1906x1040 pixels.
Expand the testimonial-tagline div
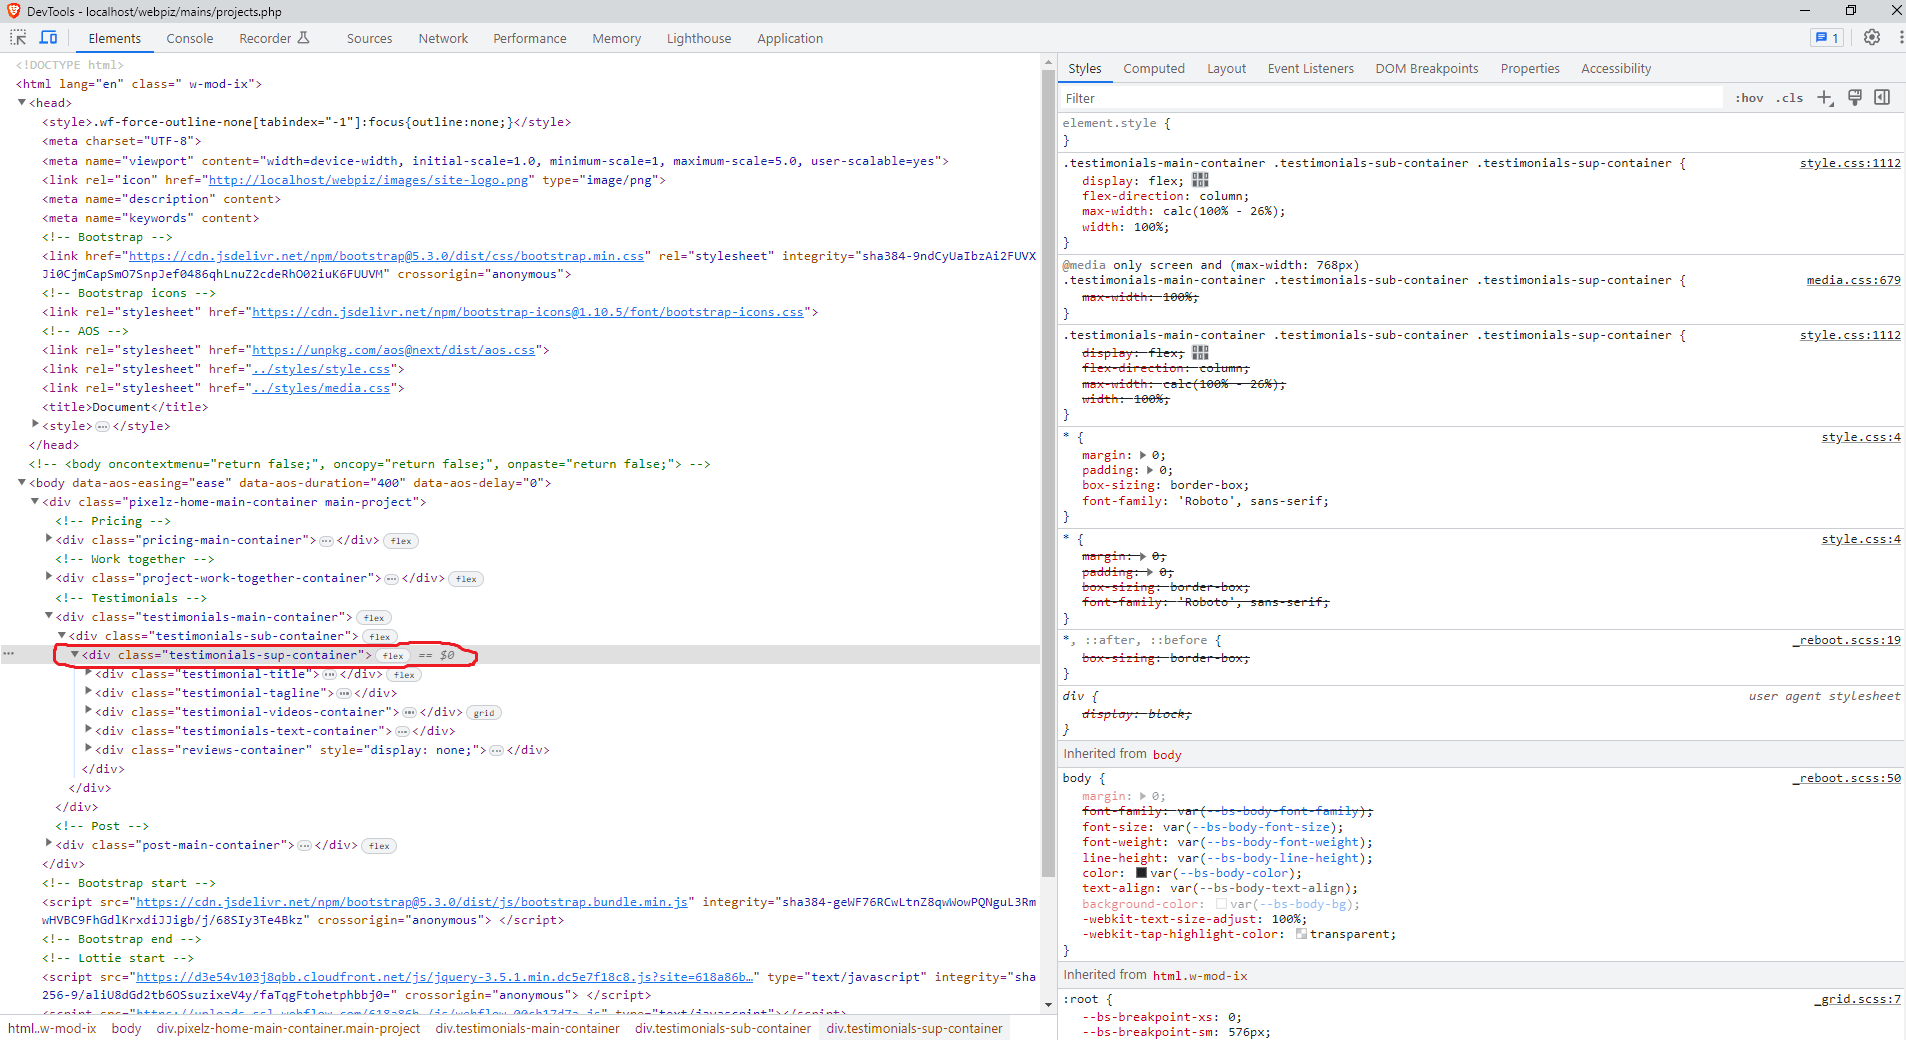pos(88,692)
